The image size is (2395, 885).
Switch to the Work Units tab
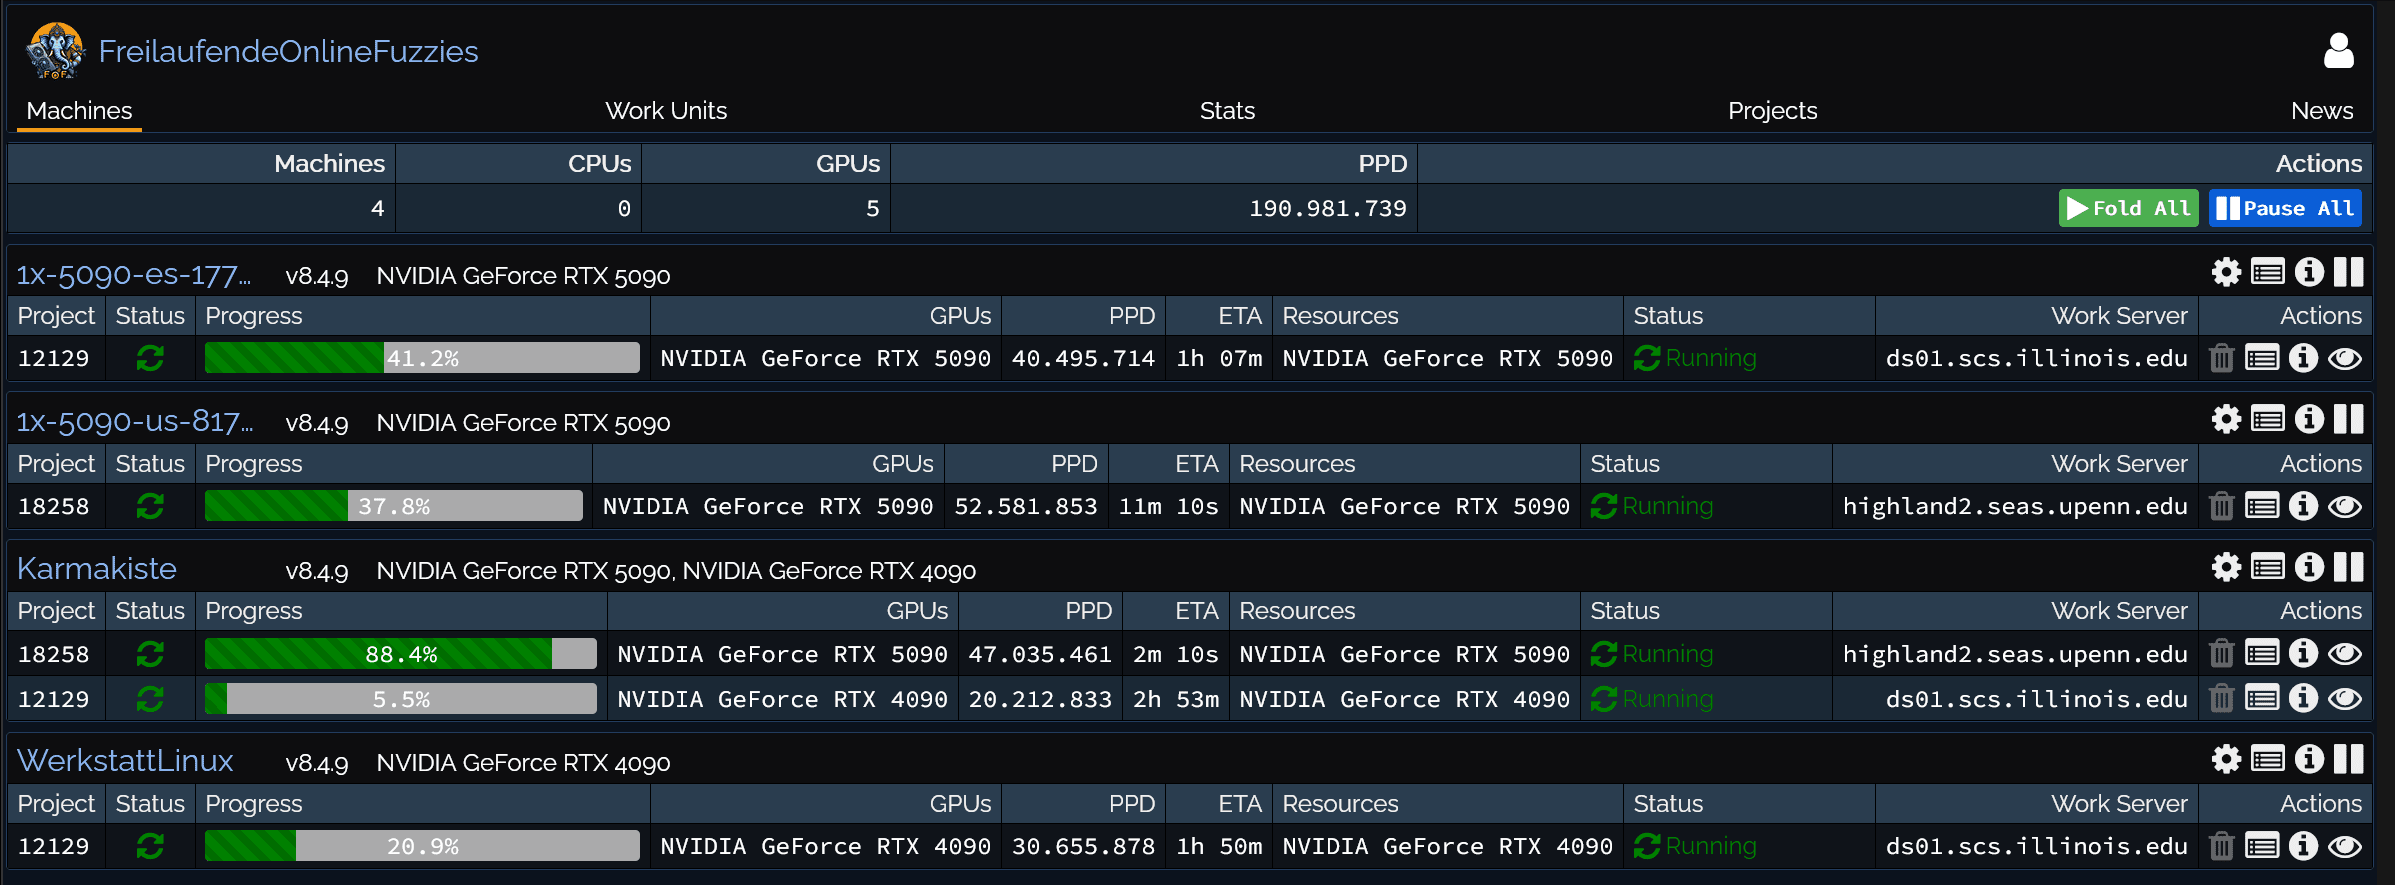pyautogui.click(x=666, y=111)
